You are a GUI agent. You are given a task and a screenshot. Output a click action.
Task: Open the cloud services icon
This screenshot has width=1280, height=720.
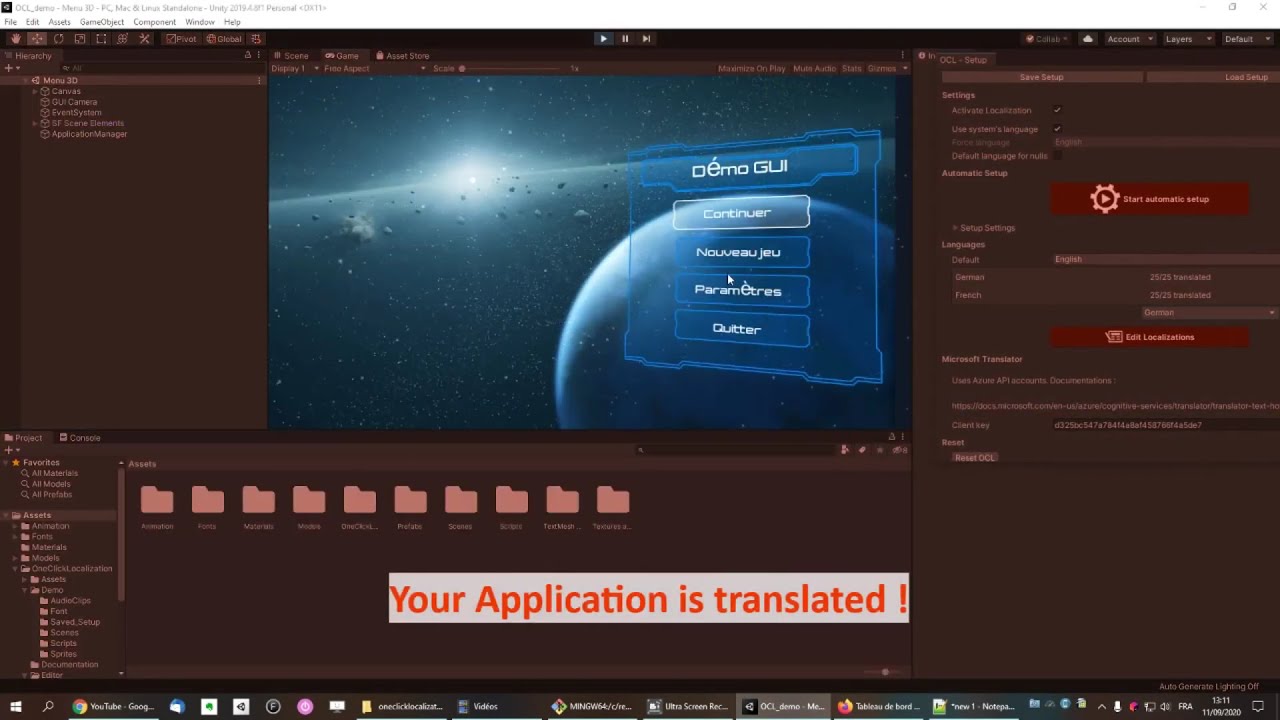click(1088, 39)
